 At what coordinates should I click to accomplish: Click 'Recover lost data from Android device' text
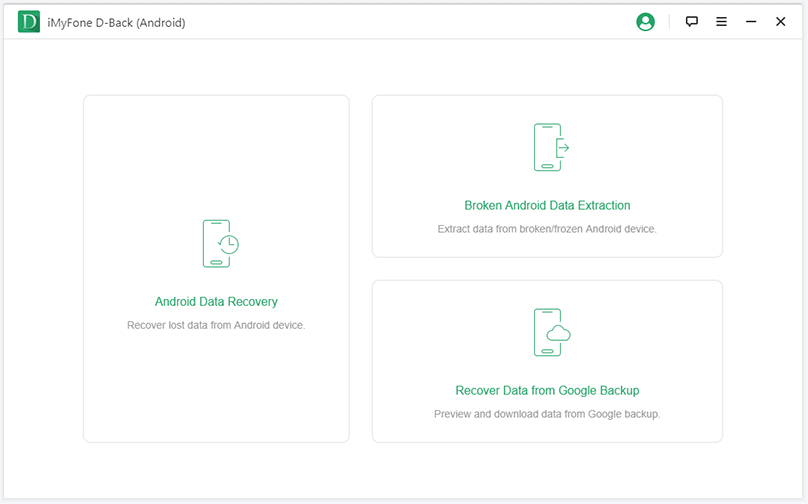click(216, 325)
